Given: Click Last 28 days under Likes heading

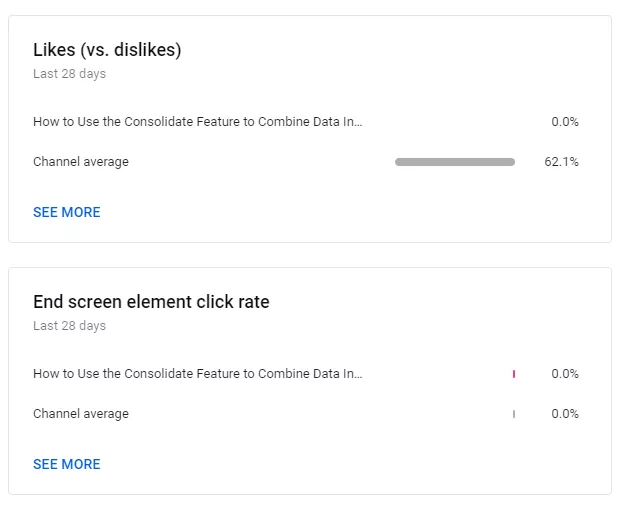Looking at the screenshot, I should click(x=69, y=74).
